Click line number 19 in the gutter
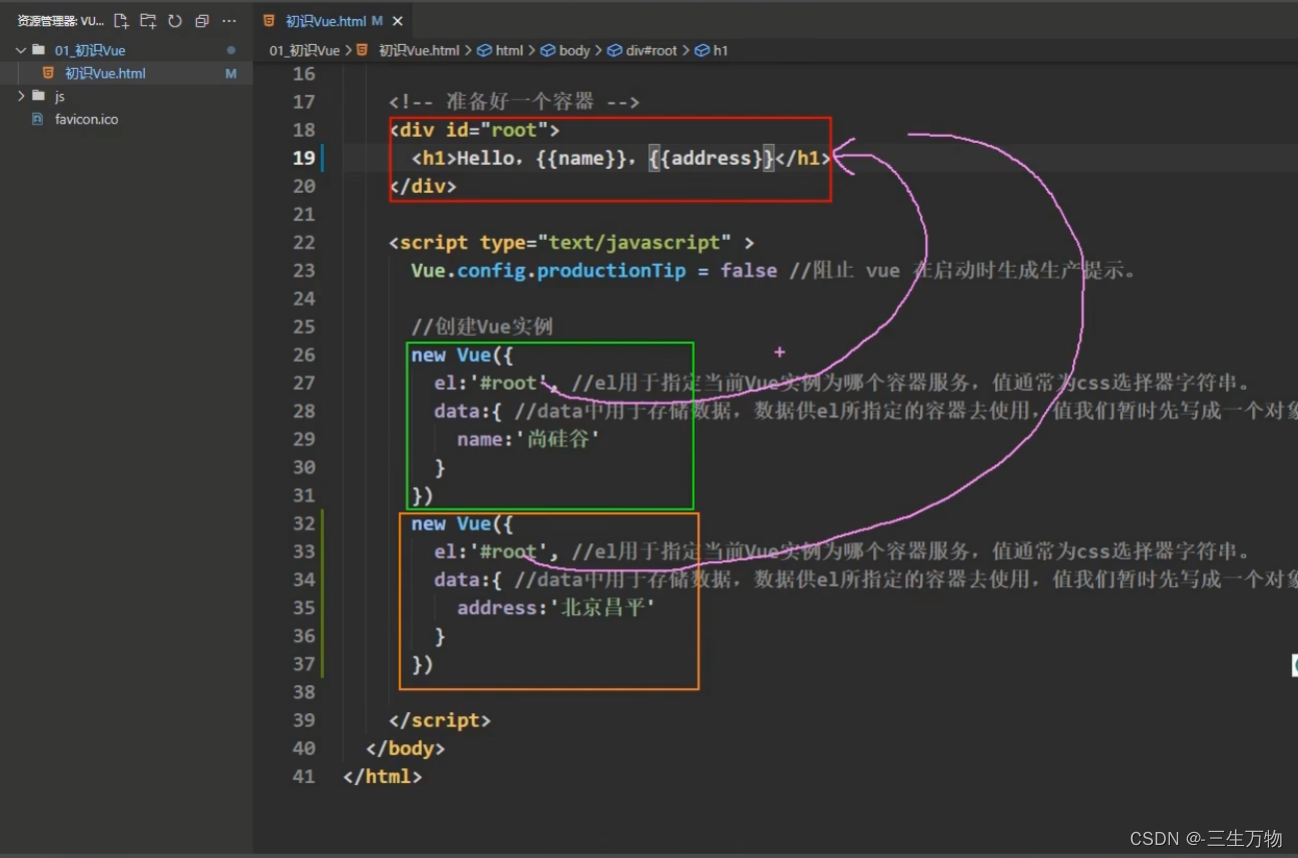The width and height of the screenshot is (1298, 858). point(304,158)
